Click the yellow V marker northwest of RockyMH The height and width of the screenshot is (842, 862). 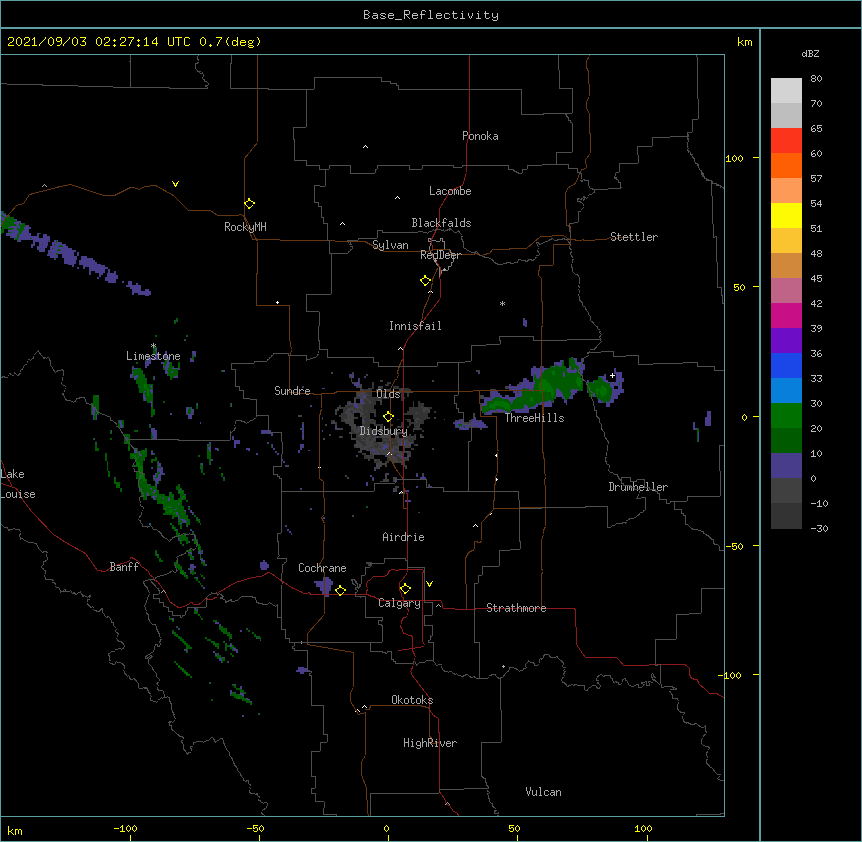[175, 184]
